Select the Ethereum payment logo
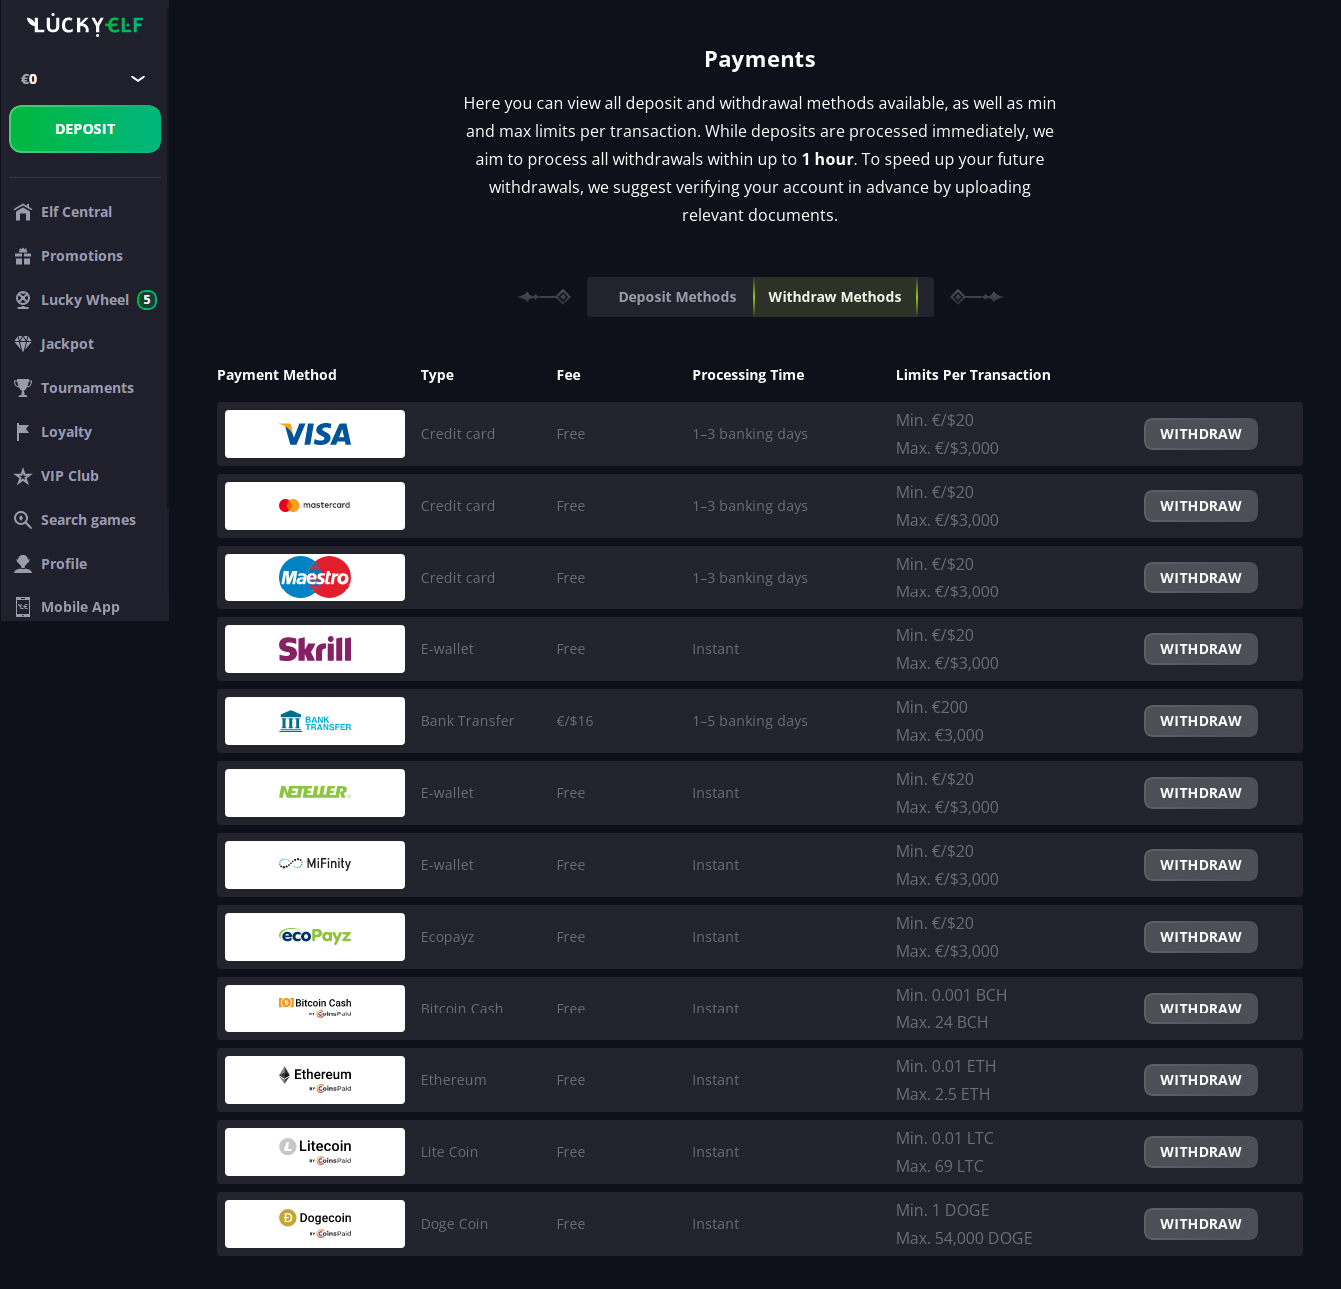The image size is (1341, 1289). (x=315, y=1080)
